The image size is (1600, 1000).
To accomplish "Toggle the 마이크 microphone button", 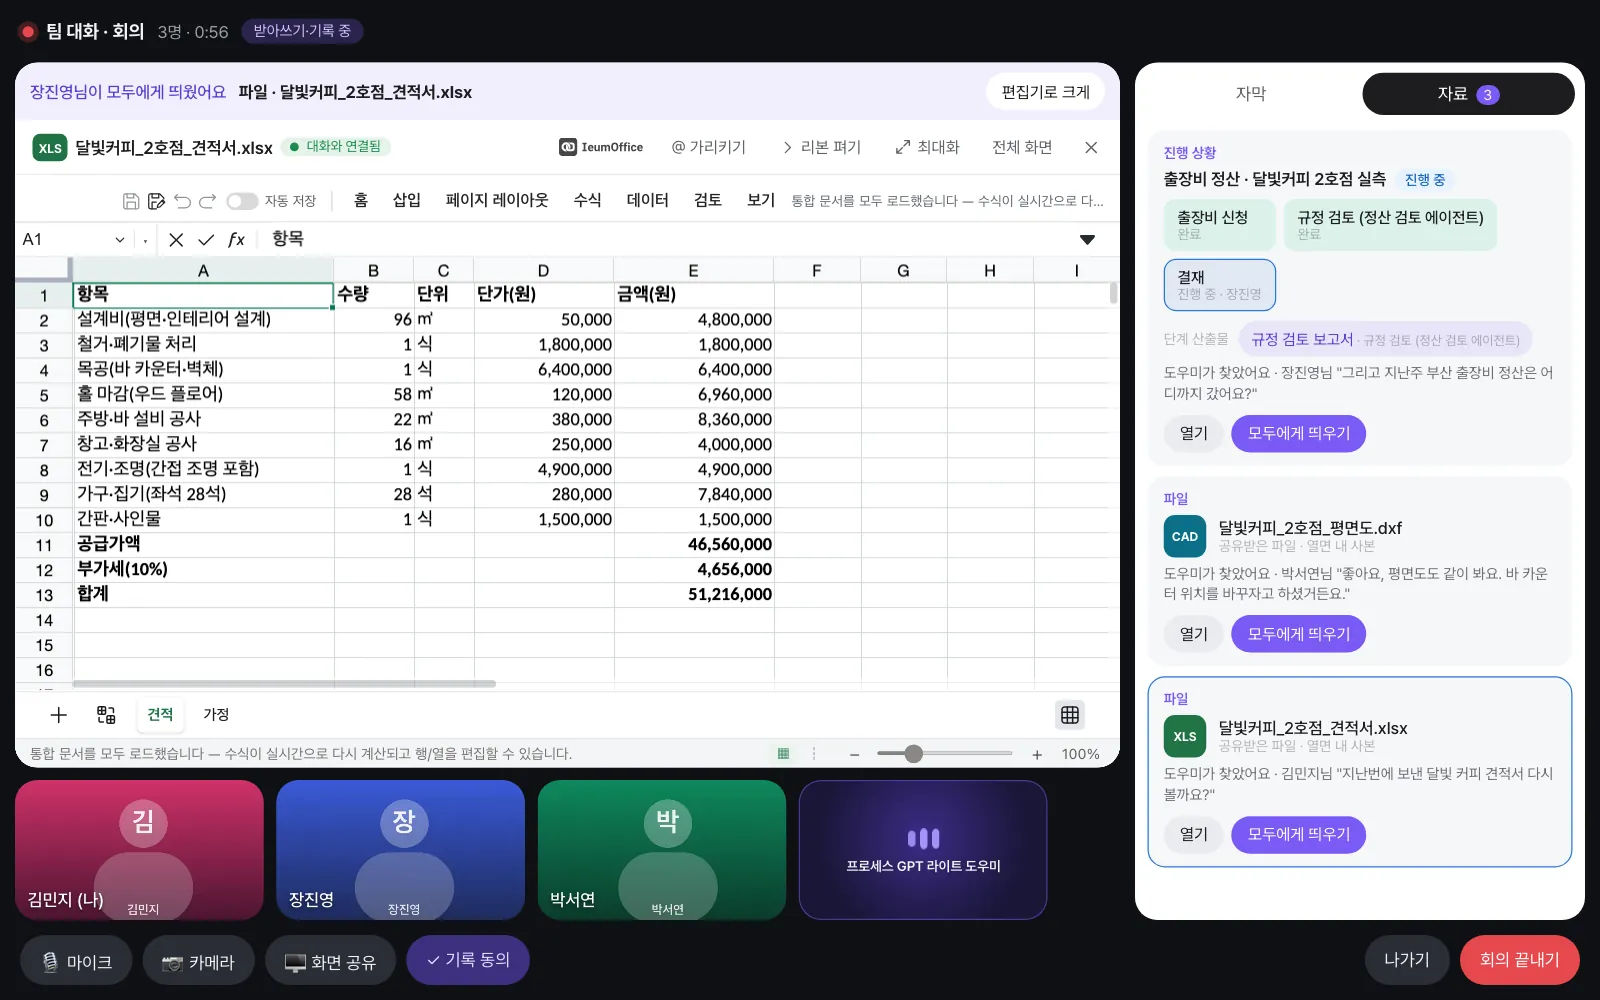I will pyautogui.click(x=76, y=961).
